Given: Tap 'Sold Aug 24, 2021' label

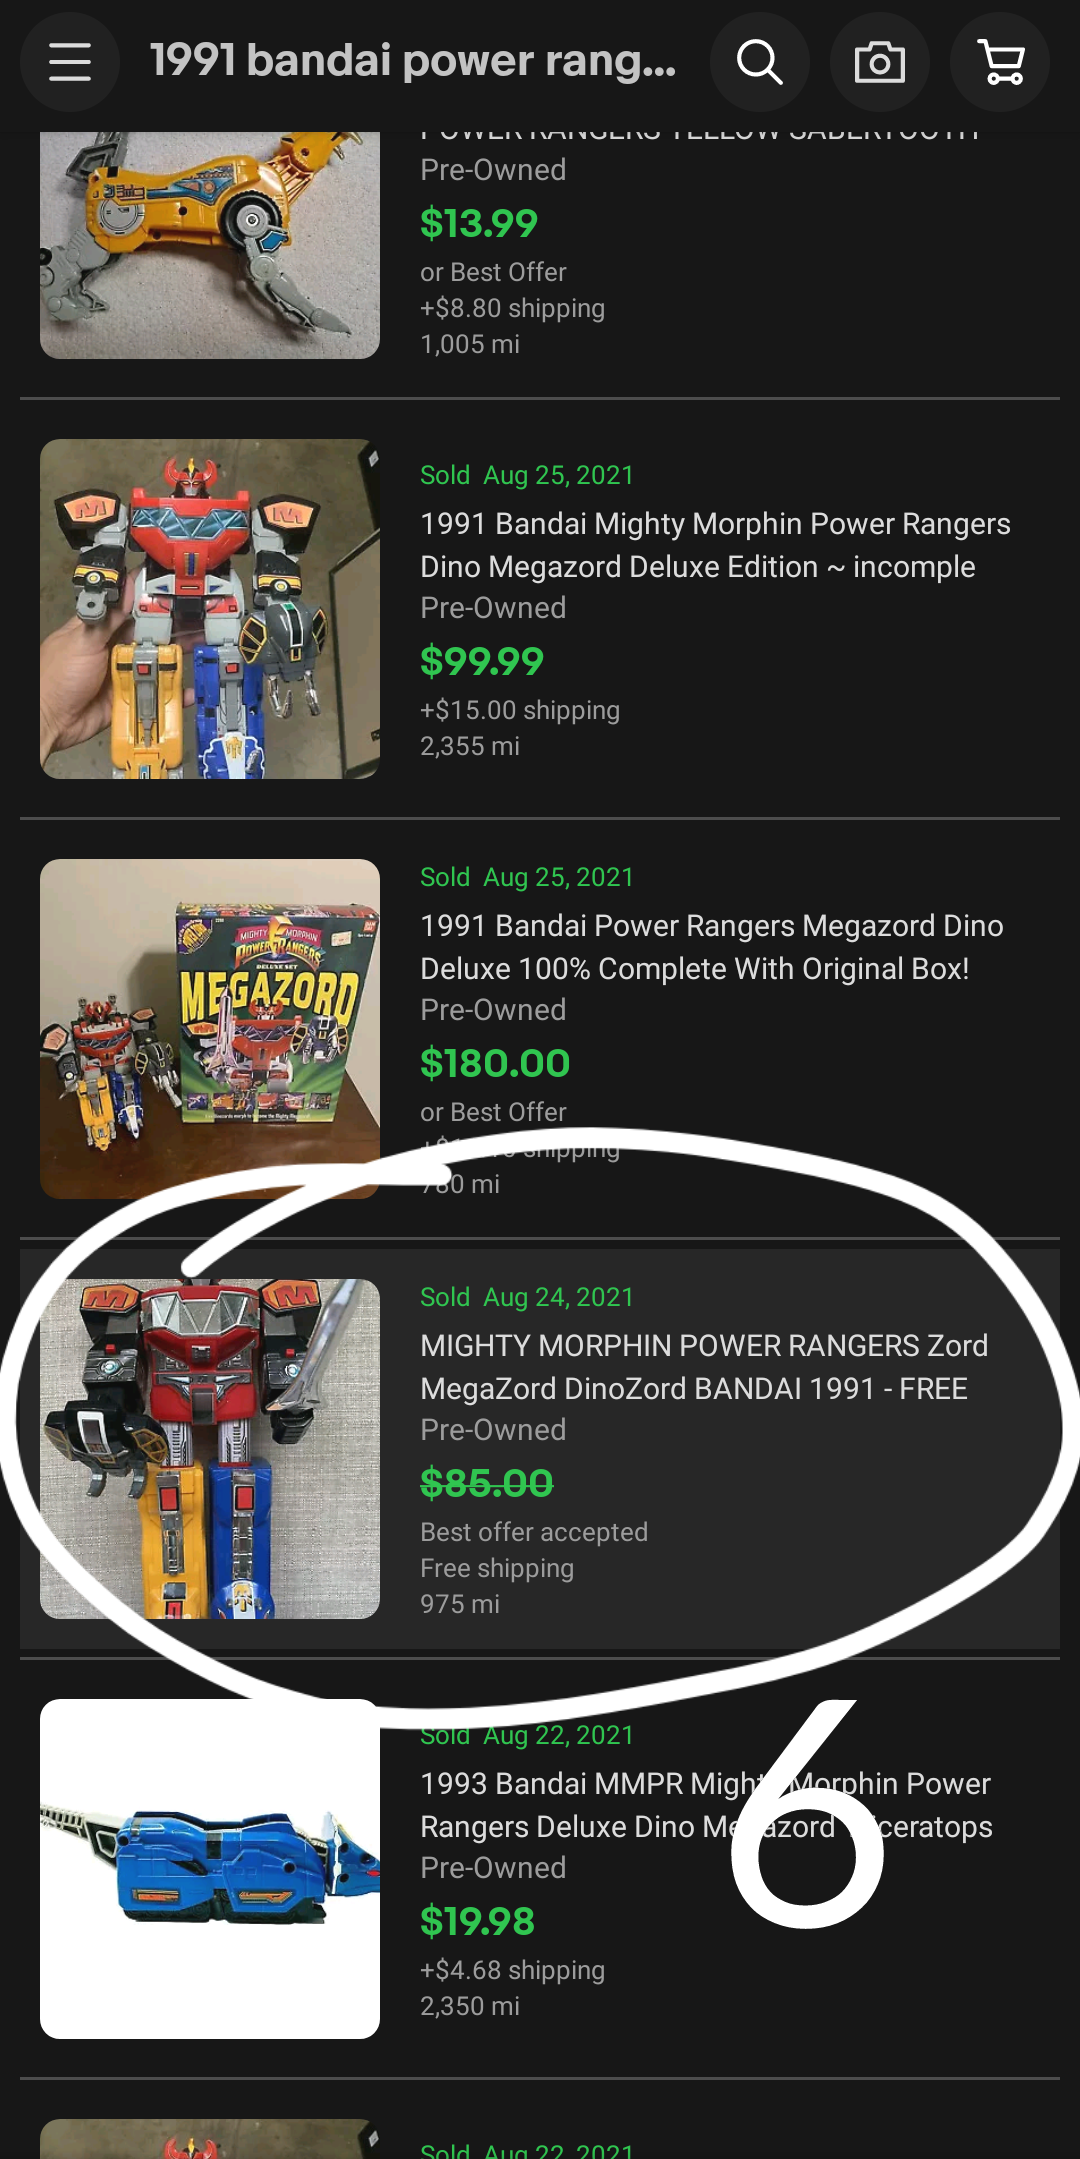Looking at the screenshot, I should click(527, 1297).
